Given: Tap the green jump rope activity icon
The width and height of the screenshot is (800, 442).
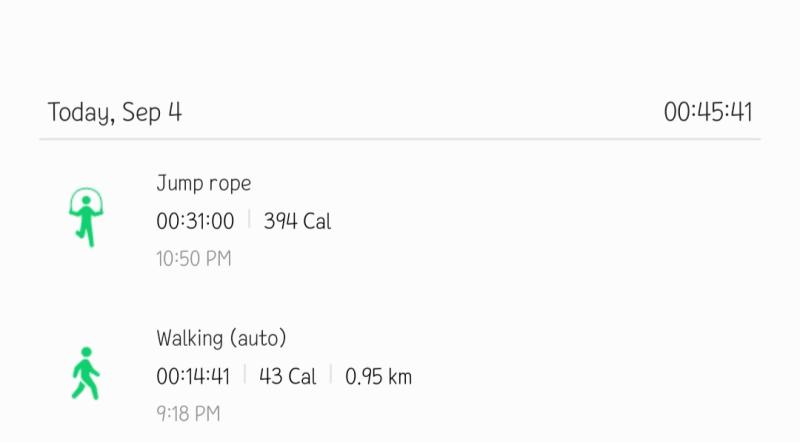Looking at the screenshot, I should click(86, 217).
